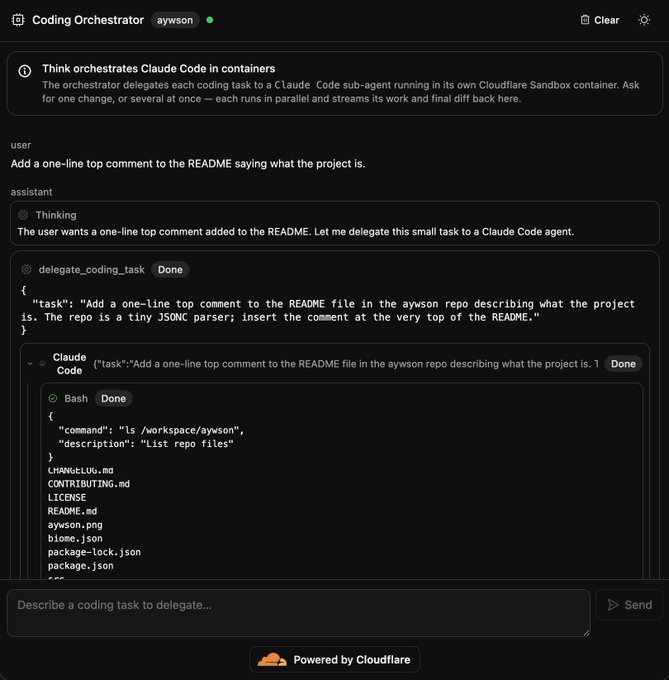Click the green connection status dot

coord(210,20)
